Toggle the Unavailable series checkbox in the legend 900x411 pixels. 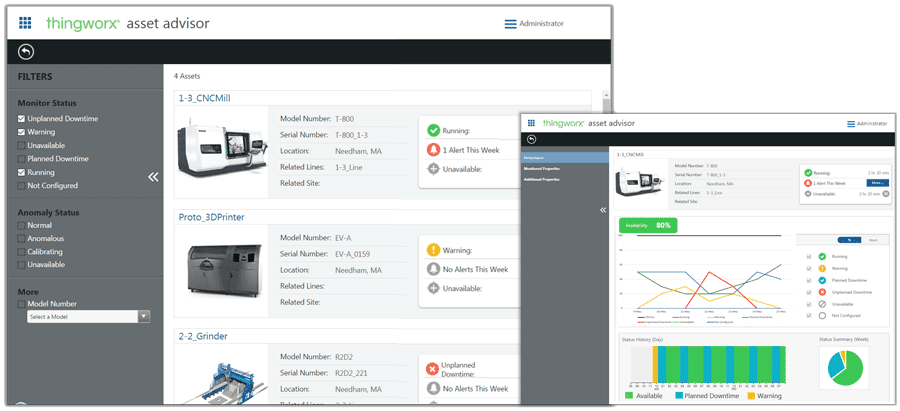pyautogui.click(x=809, y=304)
